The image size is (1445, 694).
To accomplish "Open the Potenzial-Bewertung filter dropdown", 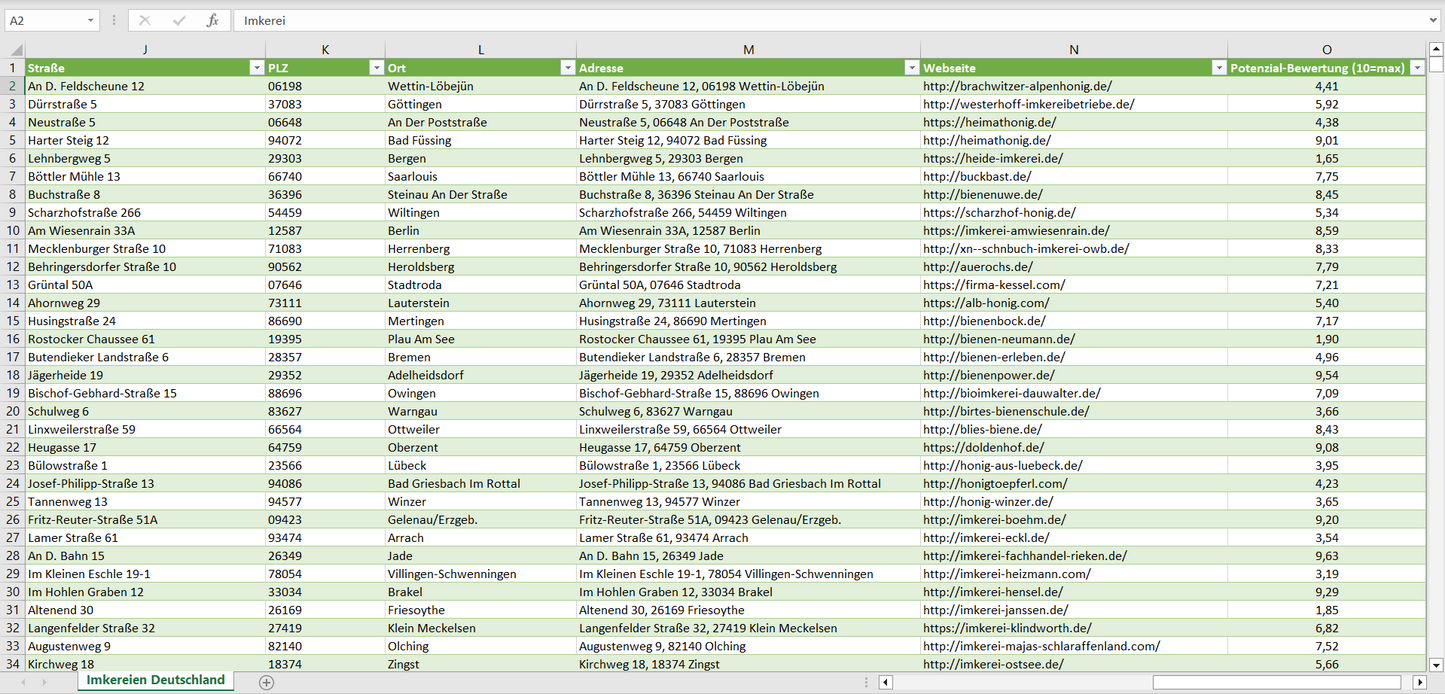I will click(x=1417, y=68).
